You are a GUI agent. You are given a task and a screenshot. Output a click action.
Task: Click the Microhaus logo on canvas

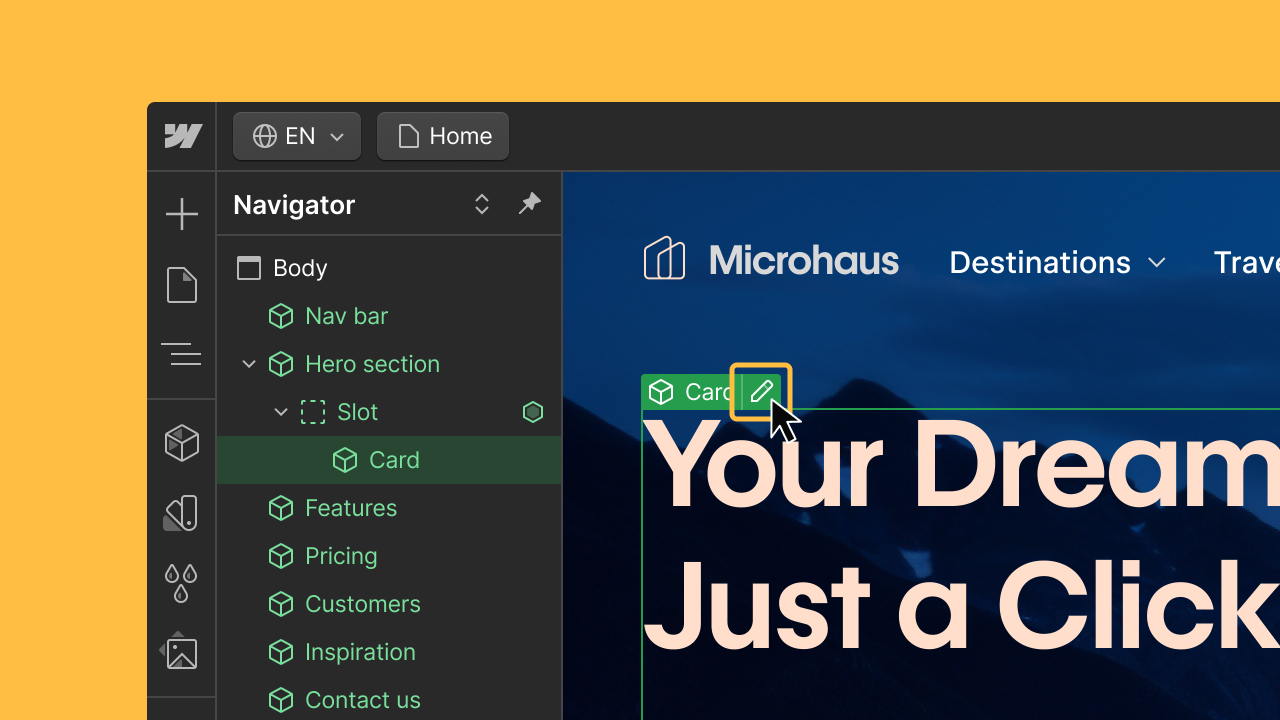[771, 260]
